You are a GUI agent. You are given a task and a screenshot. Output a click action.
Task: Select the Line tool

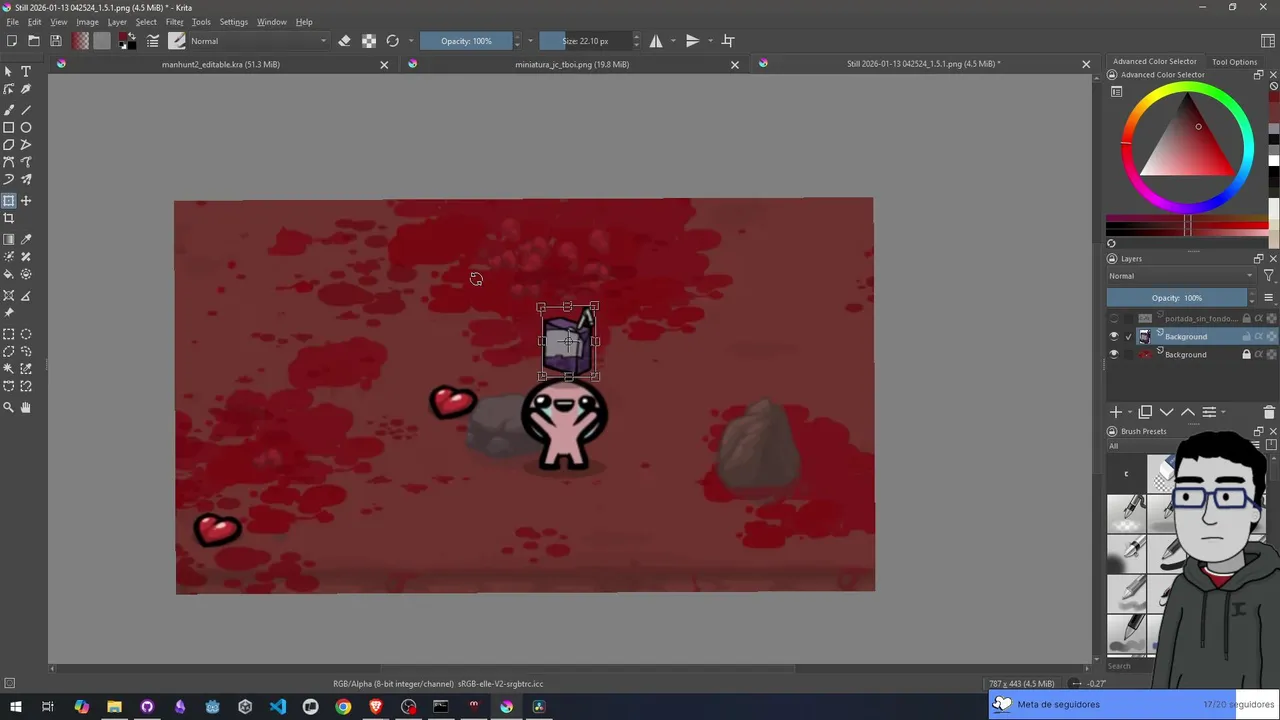(x=26, y=110)
